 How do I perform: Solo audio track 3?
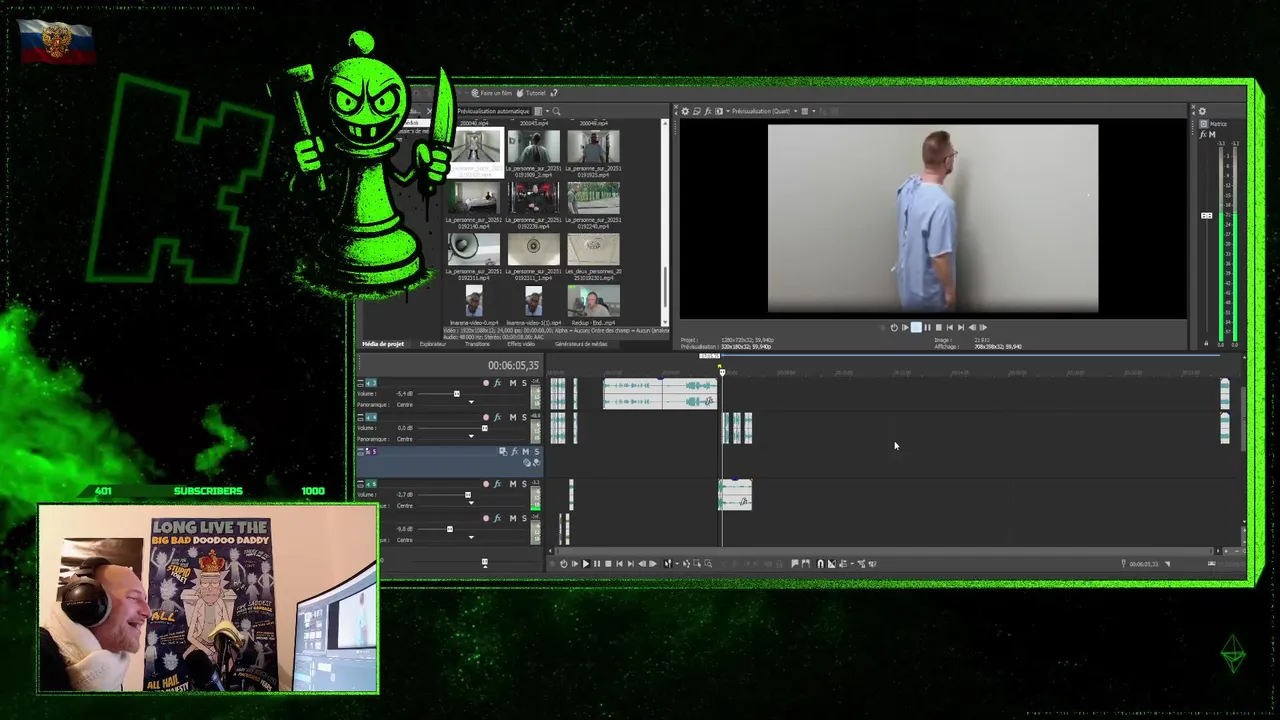point(524,383)
